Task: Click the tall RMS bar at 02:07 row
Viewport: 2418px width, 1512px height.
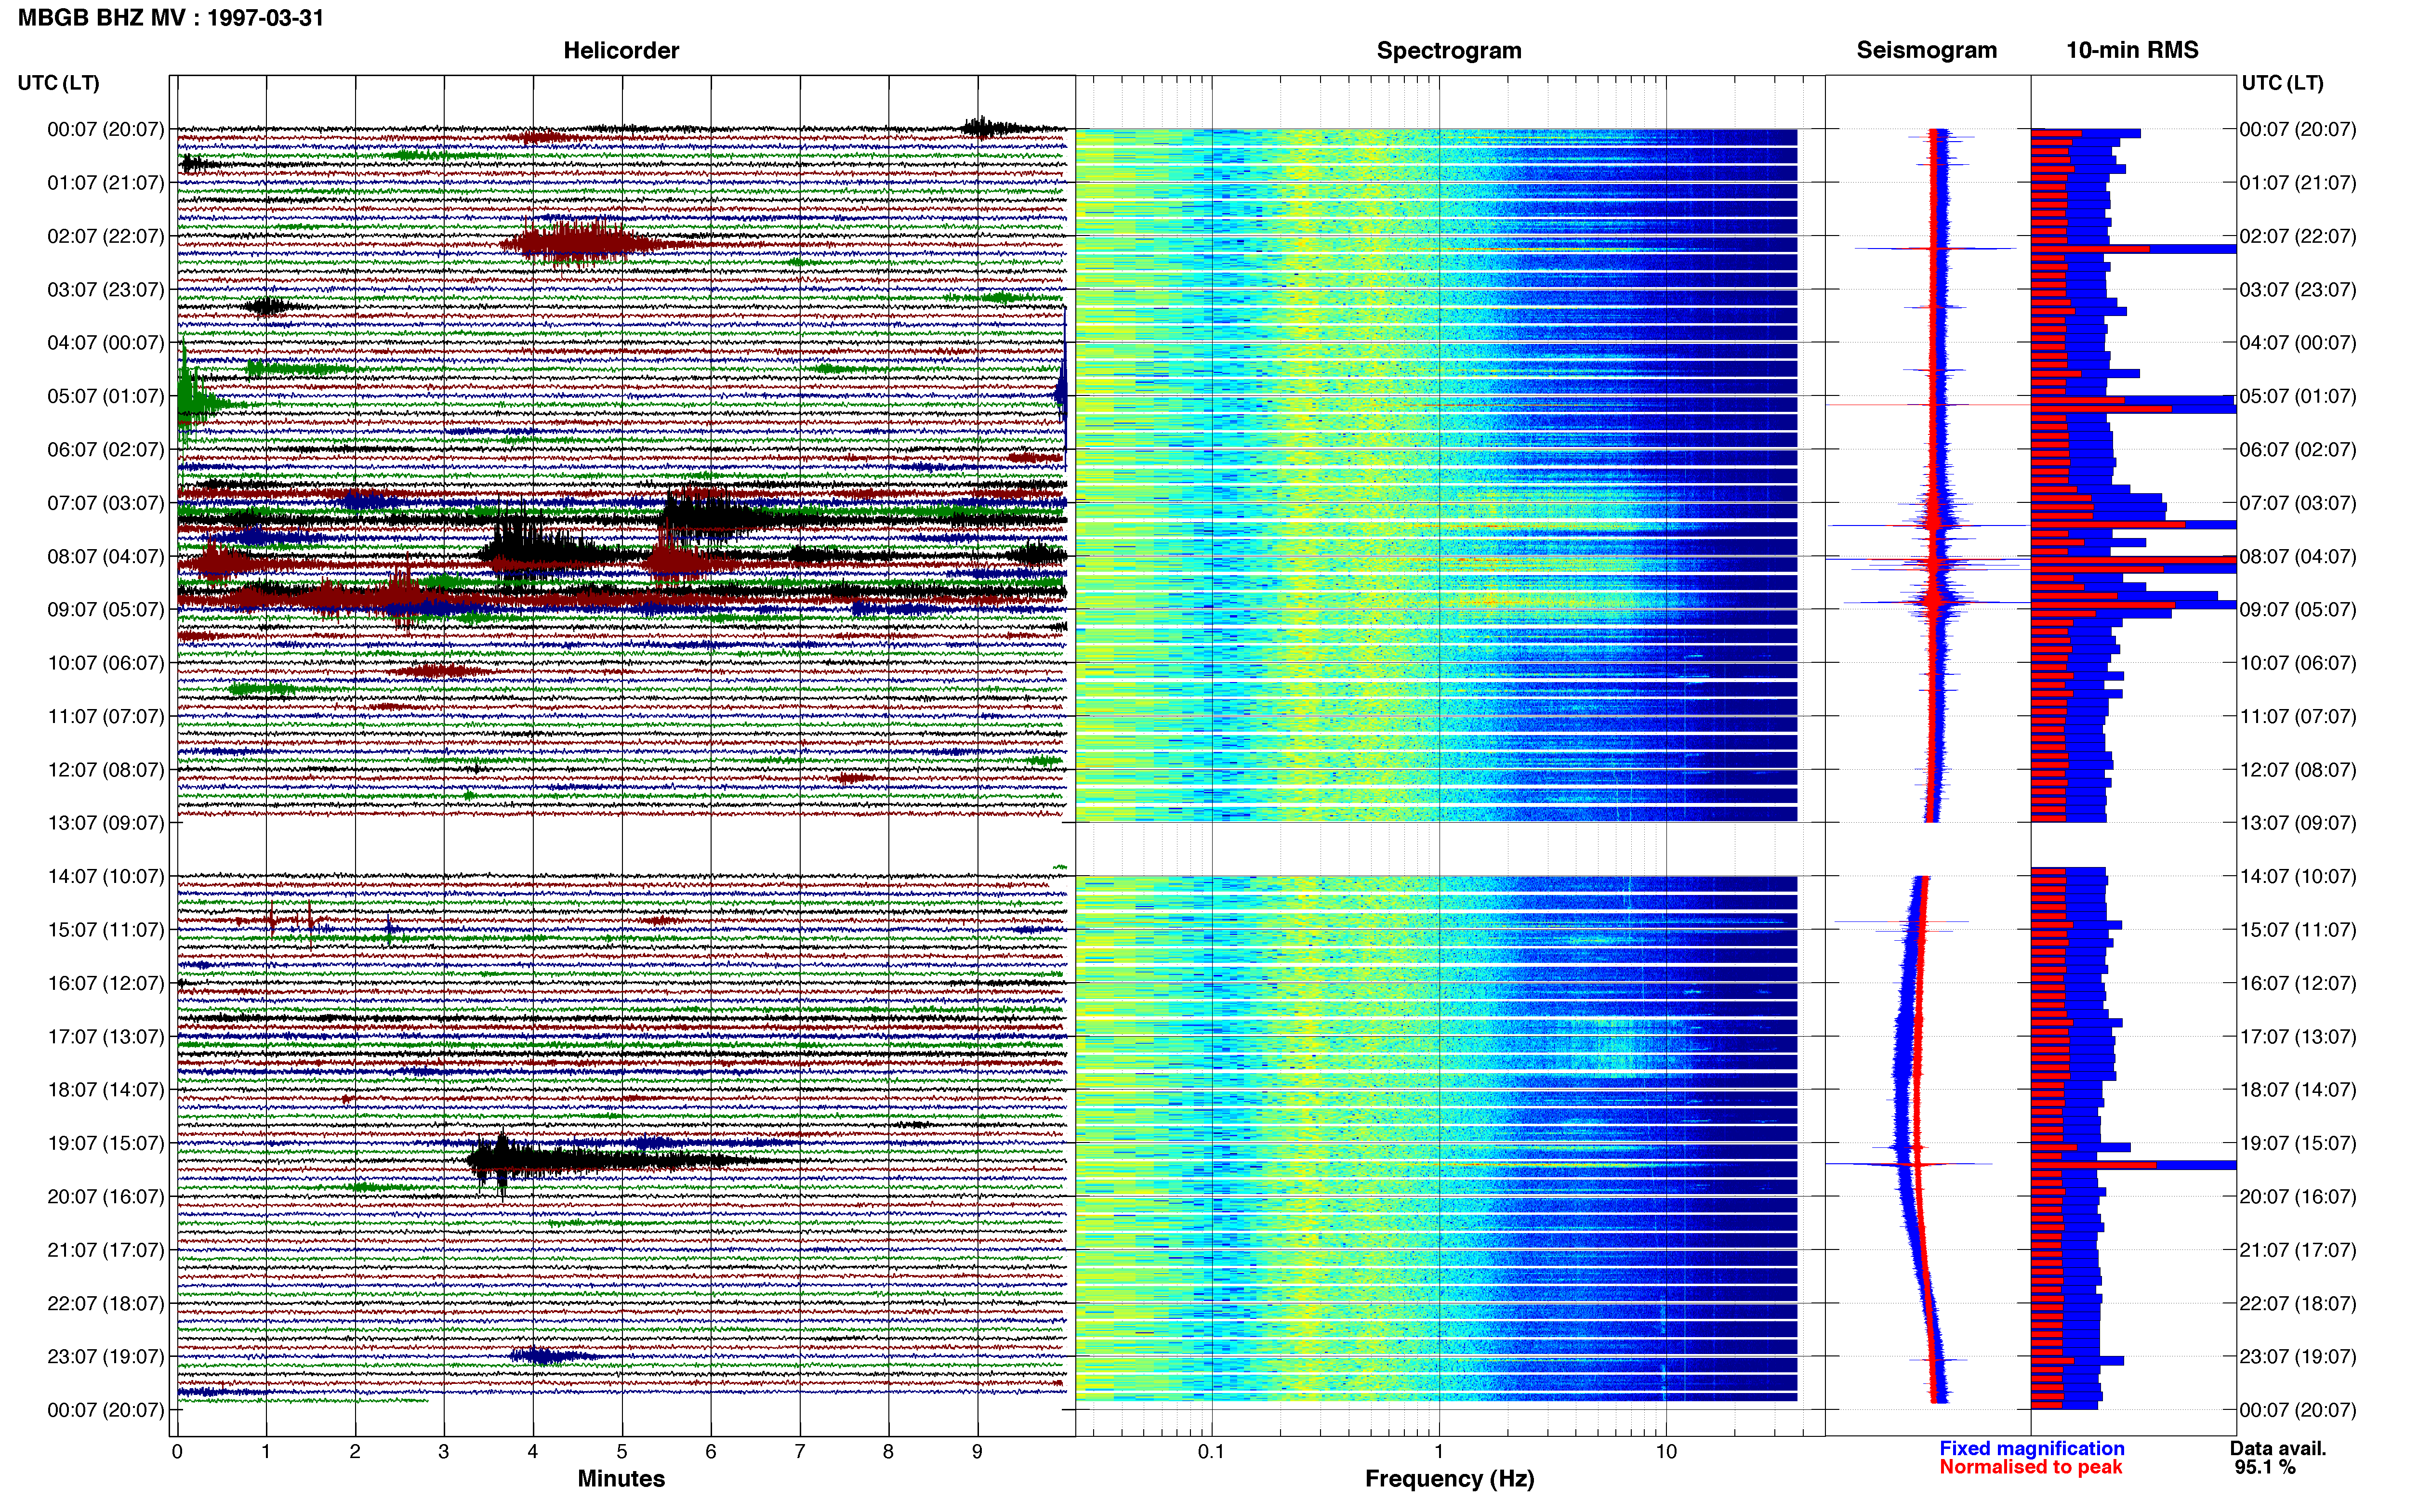Action: 2134,249
